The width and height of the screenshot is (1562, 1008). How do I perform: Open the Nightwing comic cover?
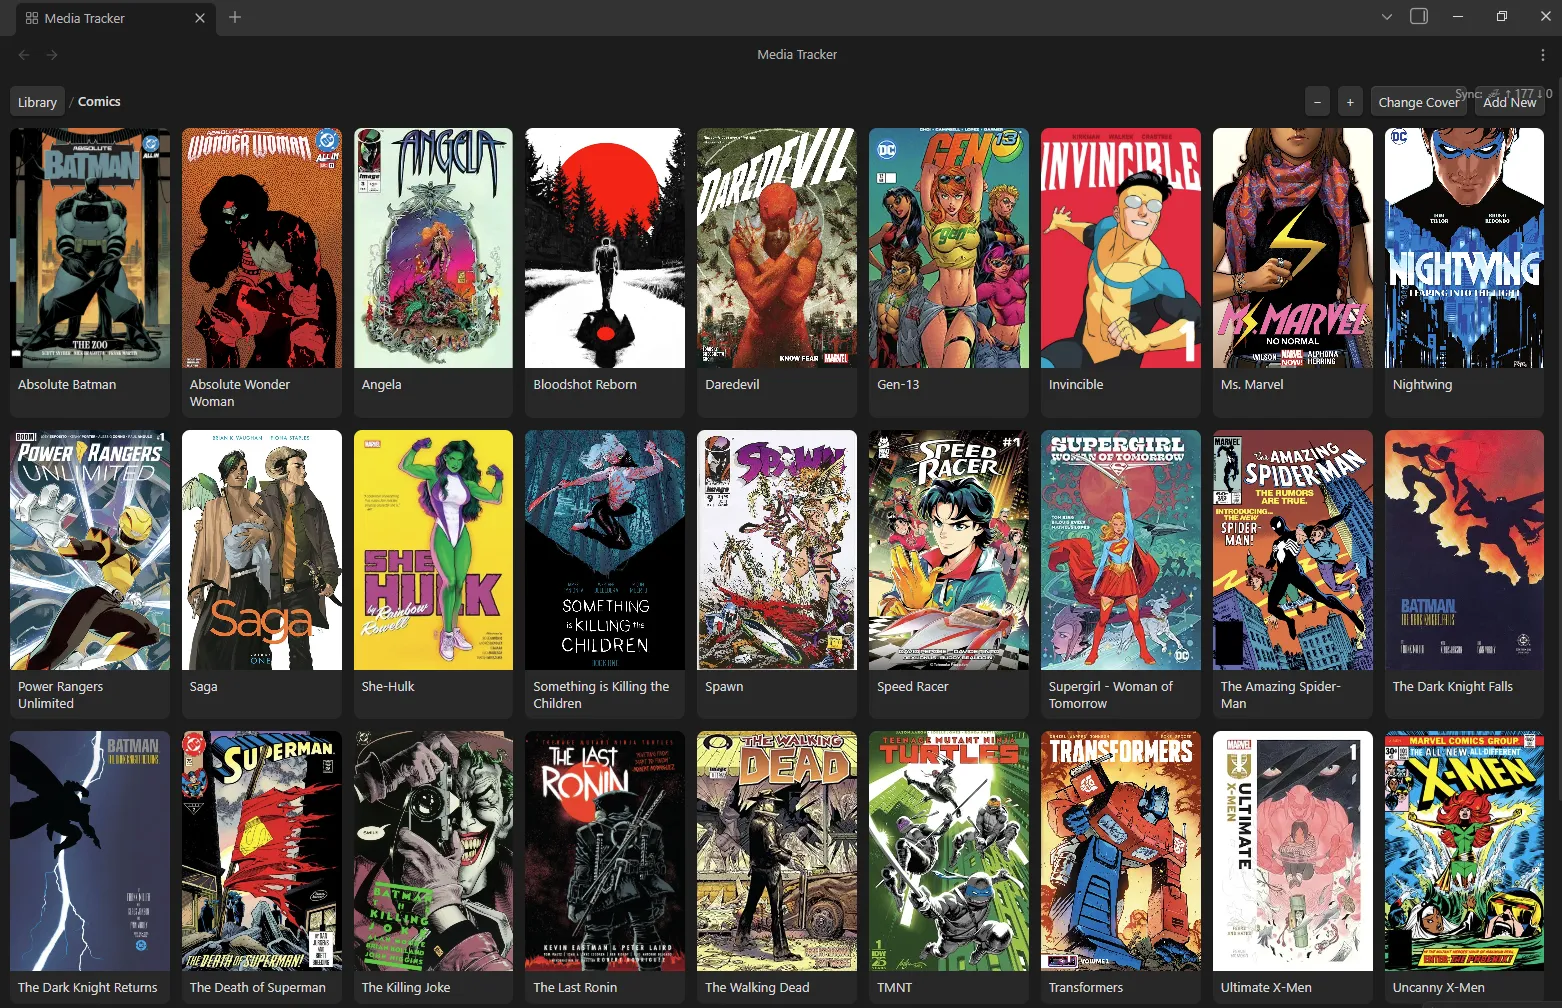click(x=1464, y=248)
